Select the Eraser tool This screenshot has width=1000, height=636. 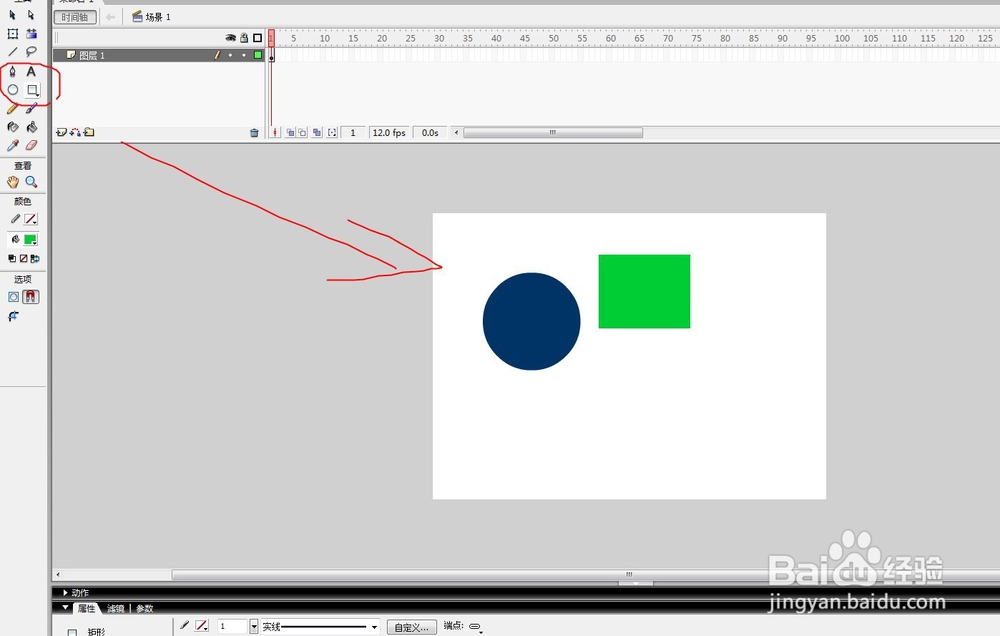point(31,145)
